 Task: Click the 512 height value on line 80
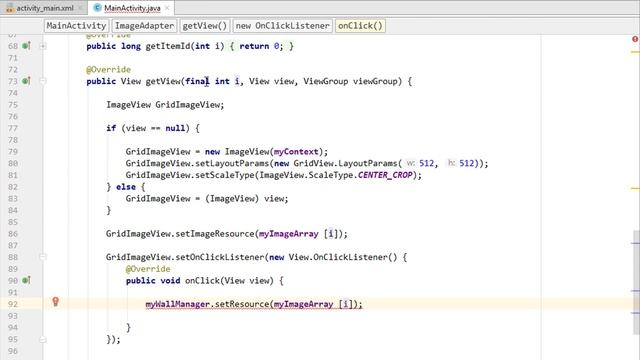467,163
